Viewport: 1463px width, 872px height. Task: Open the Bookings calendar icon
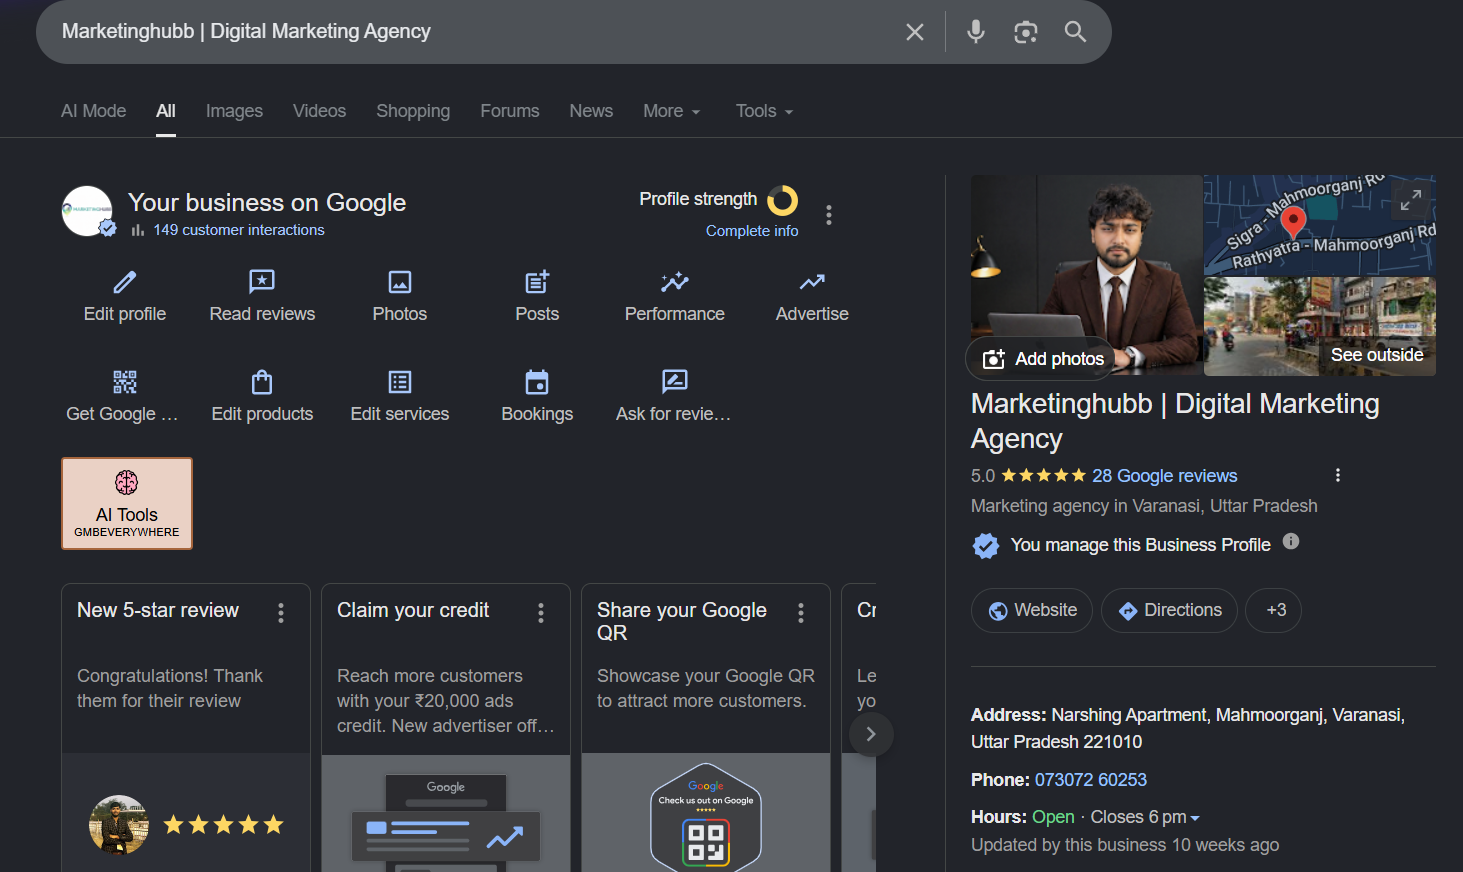(537, 382)
